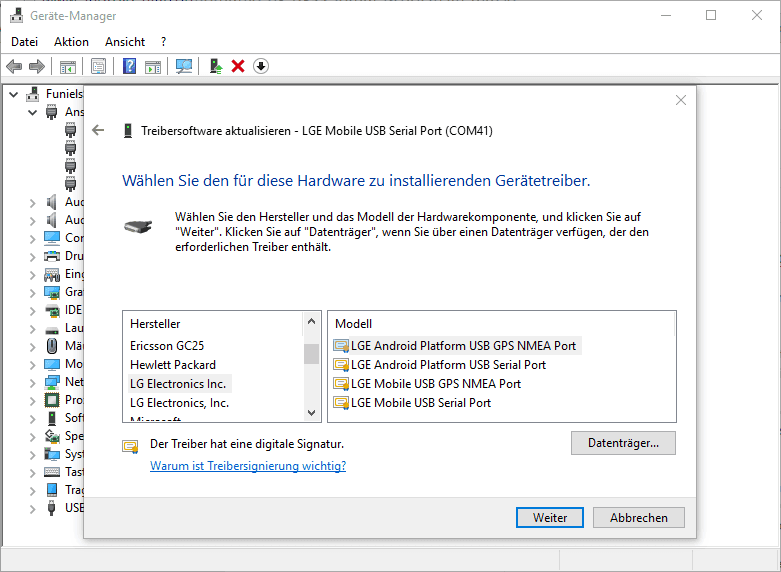This screenshot has height=572, width=781.
Task: Click the Ein... input devices icon
Action: tap(52, 275)
